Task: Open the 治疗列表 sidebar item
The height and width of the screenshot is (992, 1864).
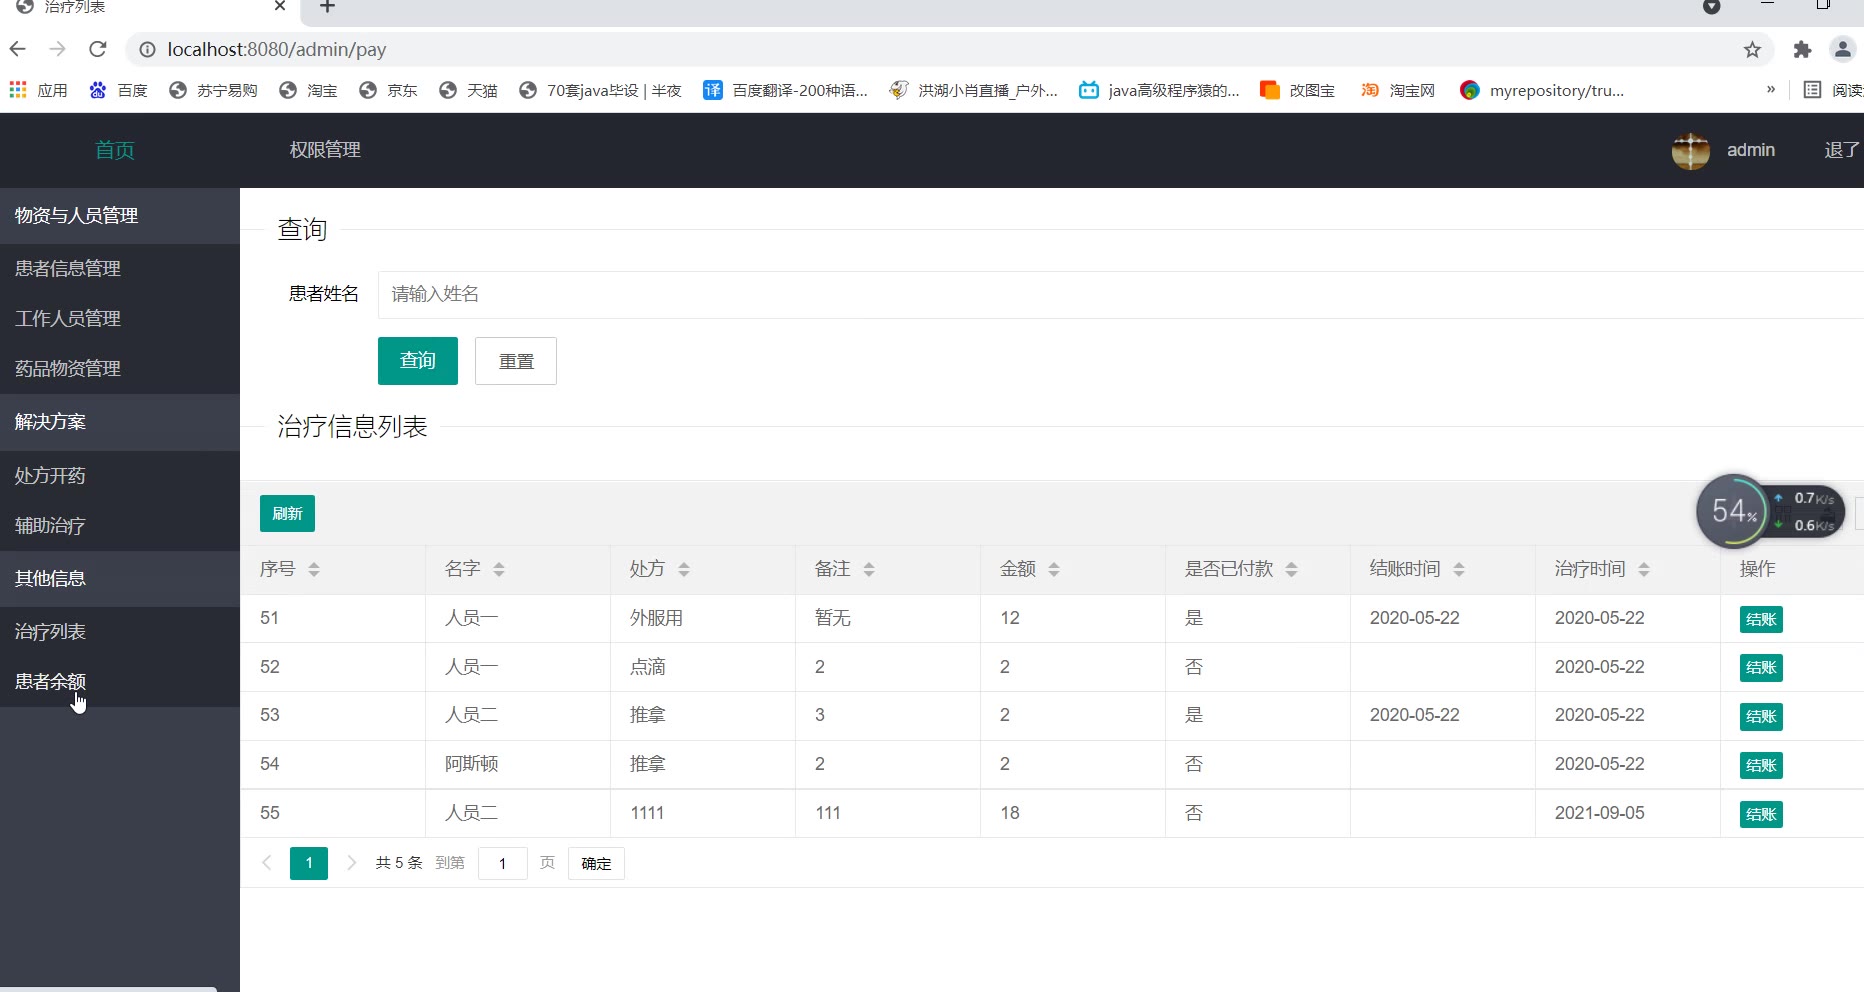Action: pyautogui.click(x=120, y=631)
